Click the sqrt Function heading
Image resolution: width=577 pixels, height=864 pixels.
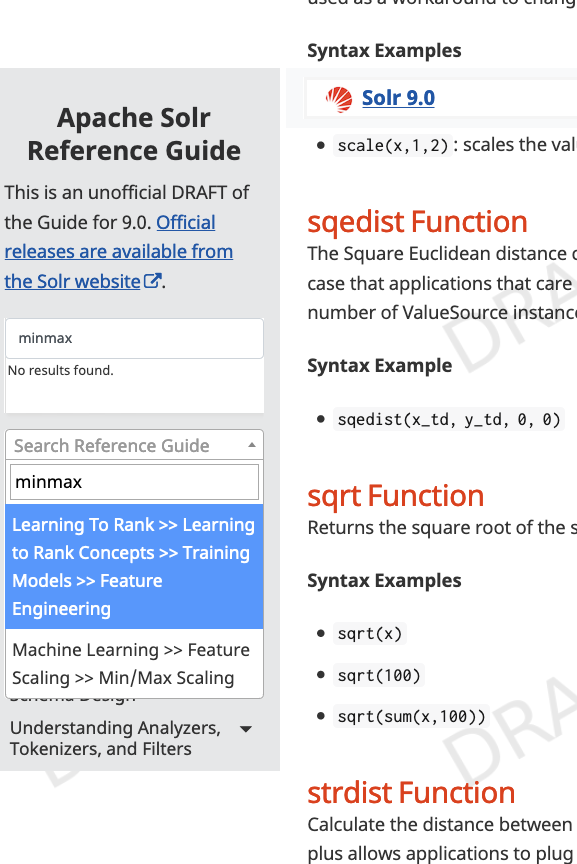point(396,496)
